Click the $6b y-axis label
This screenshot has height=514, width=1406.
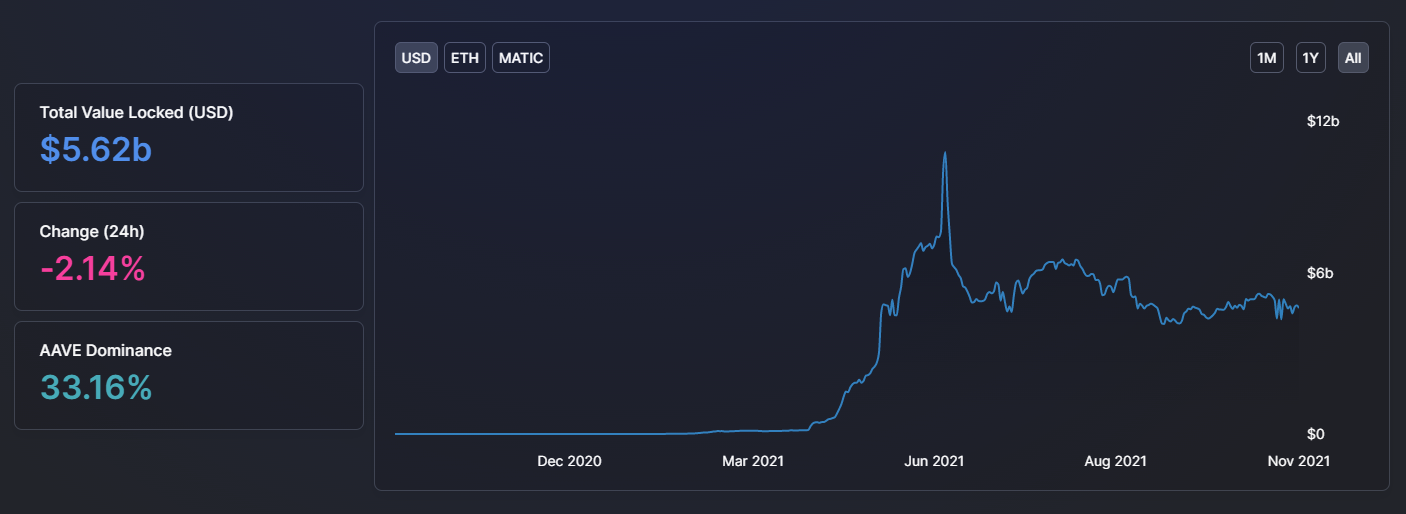point(1322,274)
